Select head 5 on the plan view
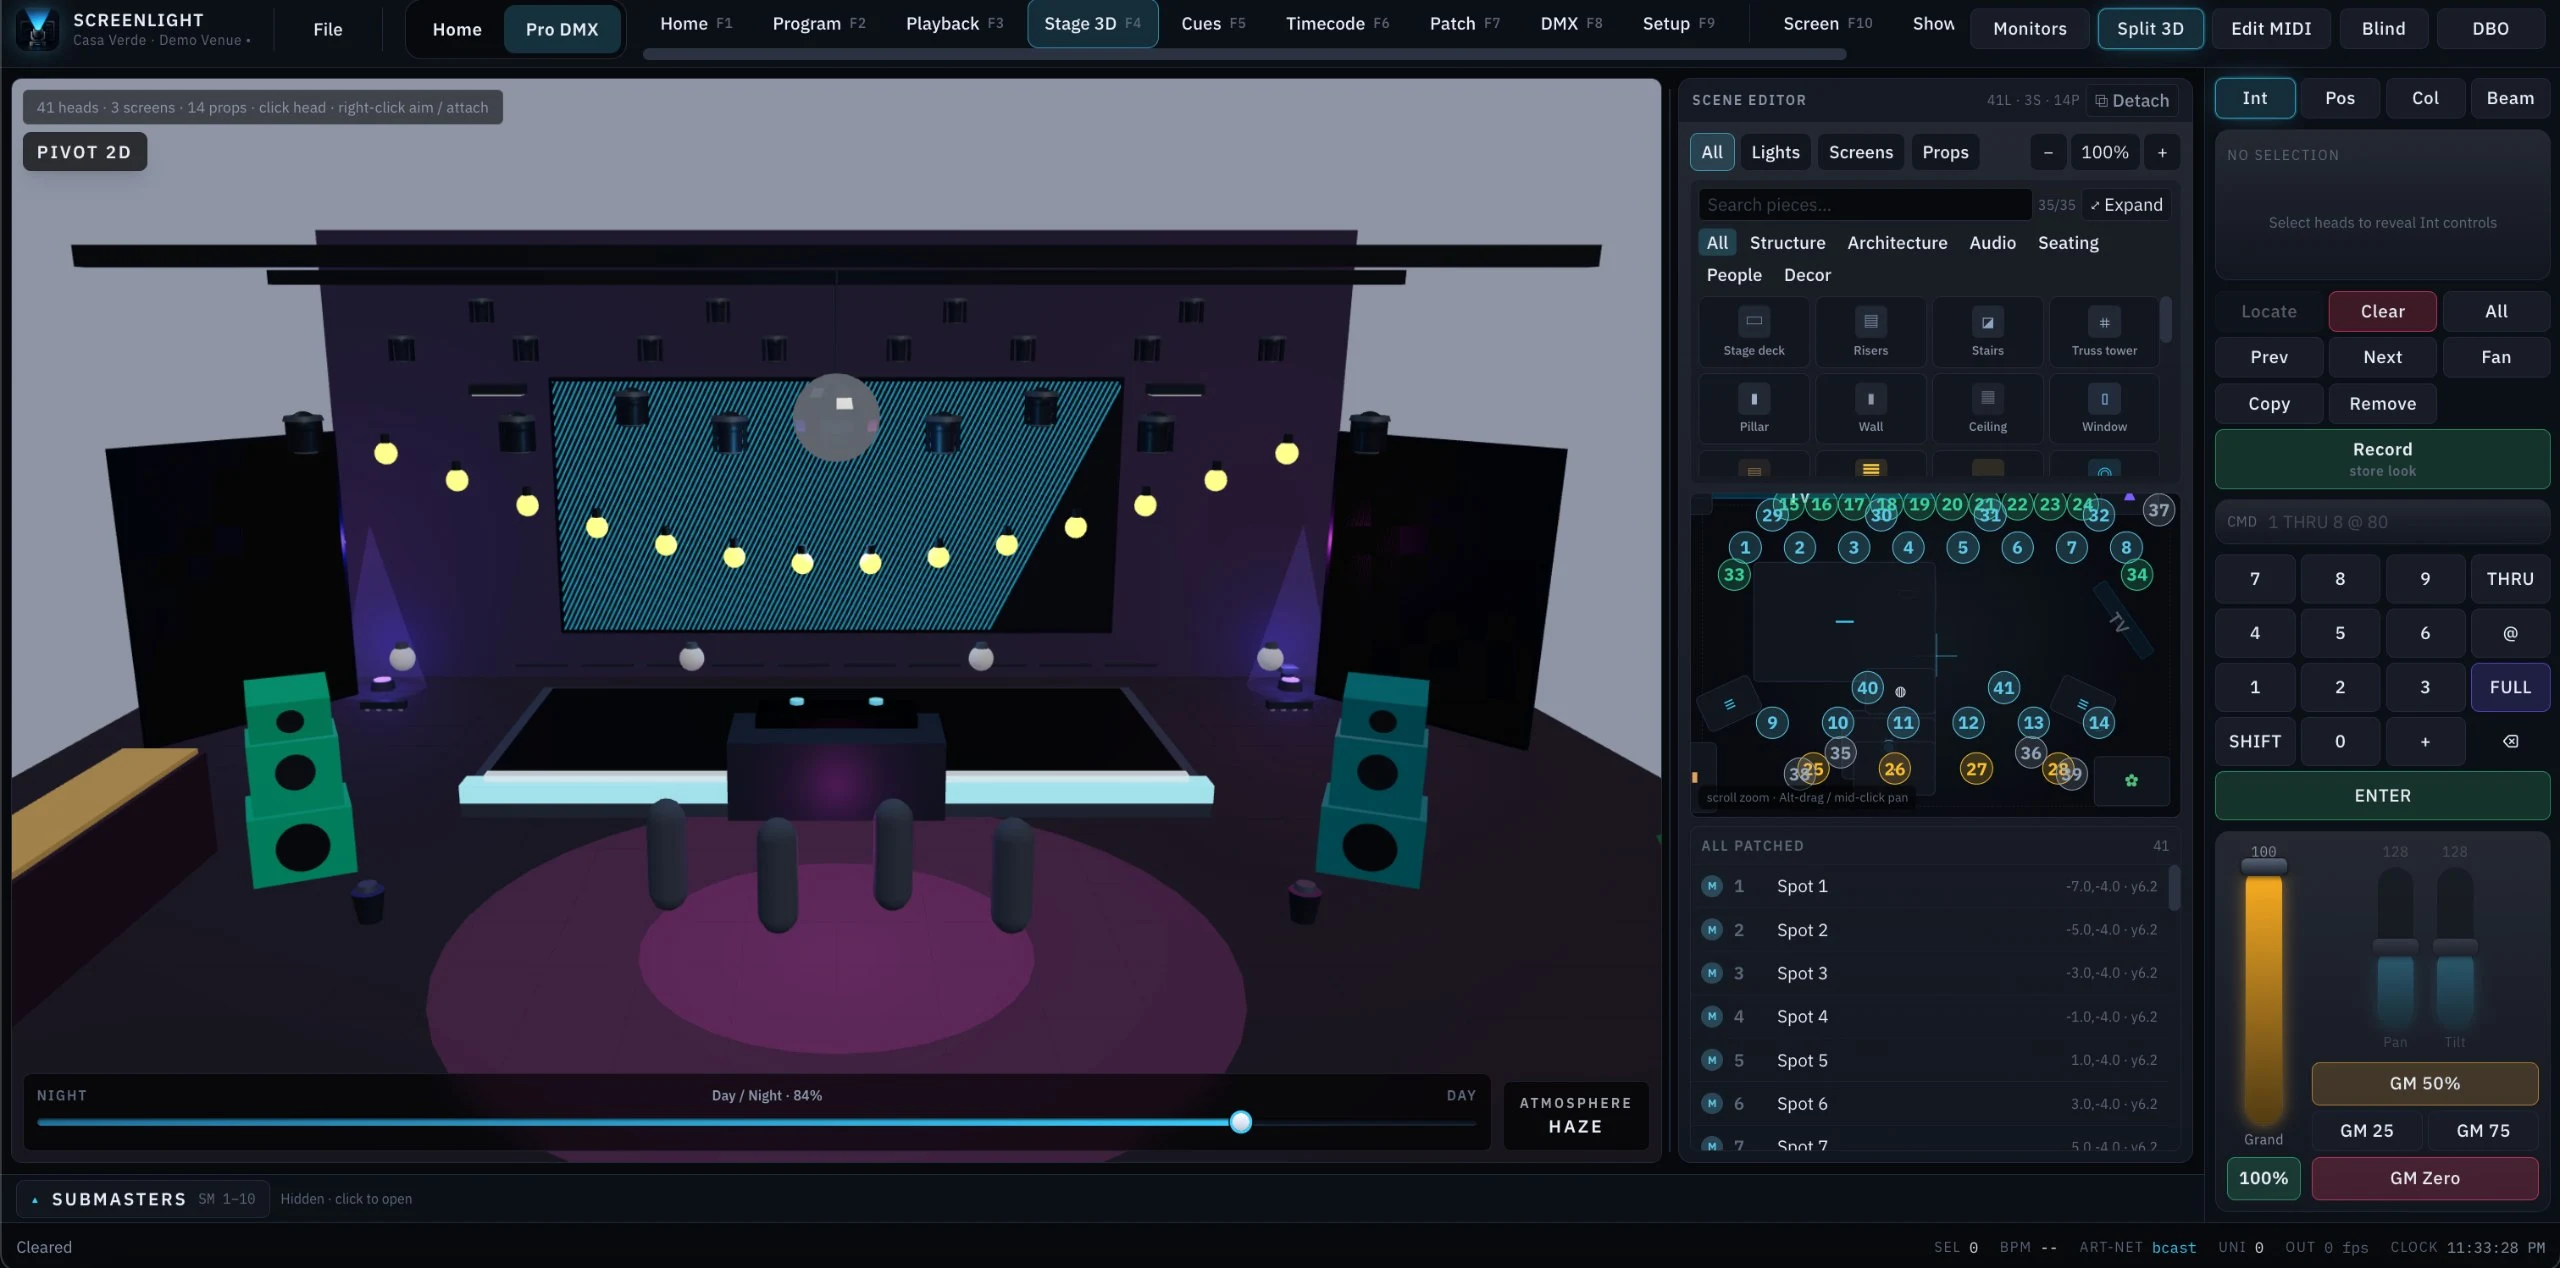Image resolution: width=2560 pixels, height=1268 pixels. click(1962, 547)
